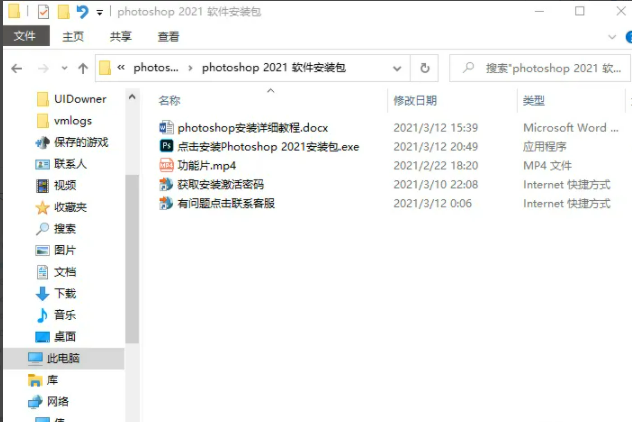Click the search magnifier icon
The height and width of the screenshot is (422, 632).
(468, 67)
